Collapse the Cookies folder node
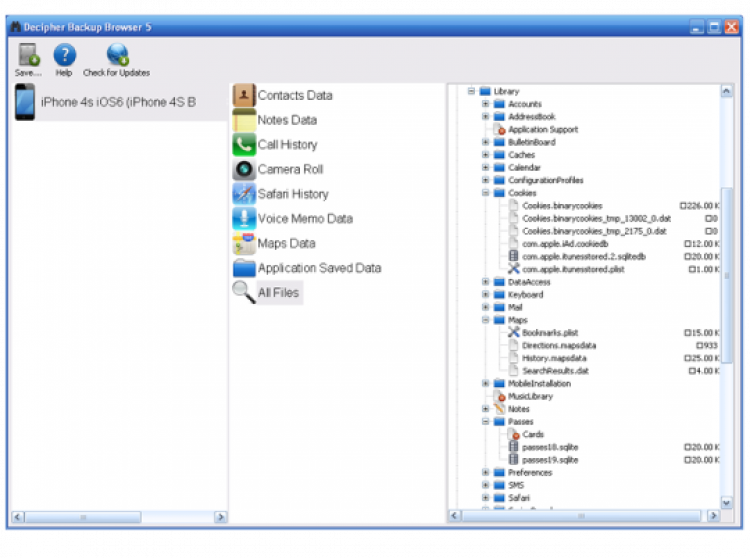This screenshot has width=750, height=558. point(485,193)
